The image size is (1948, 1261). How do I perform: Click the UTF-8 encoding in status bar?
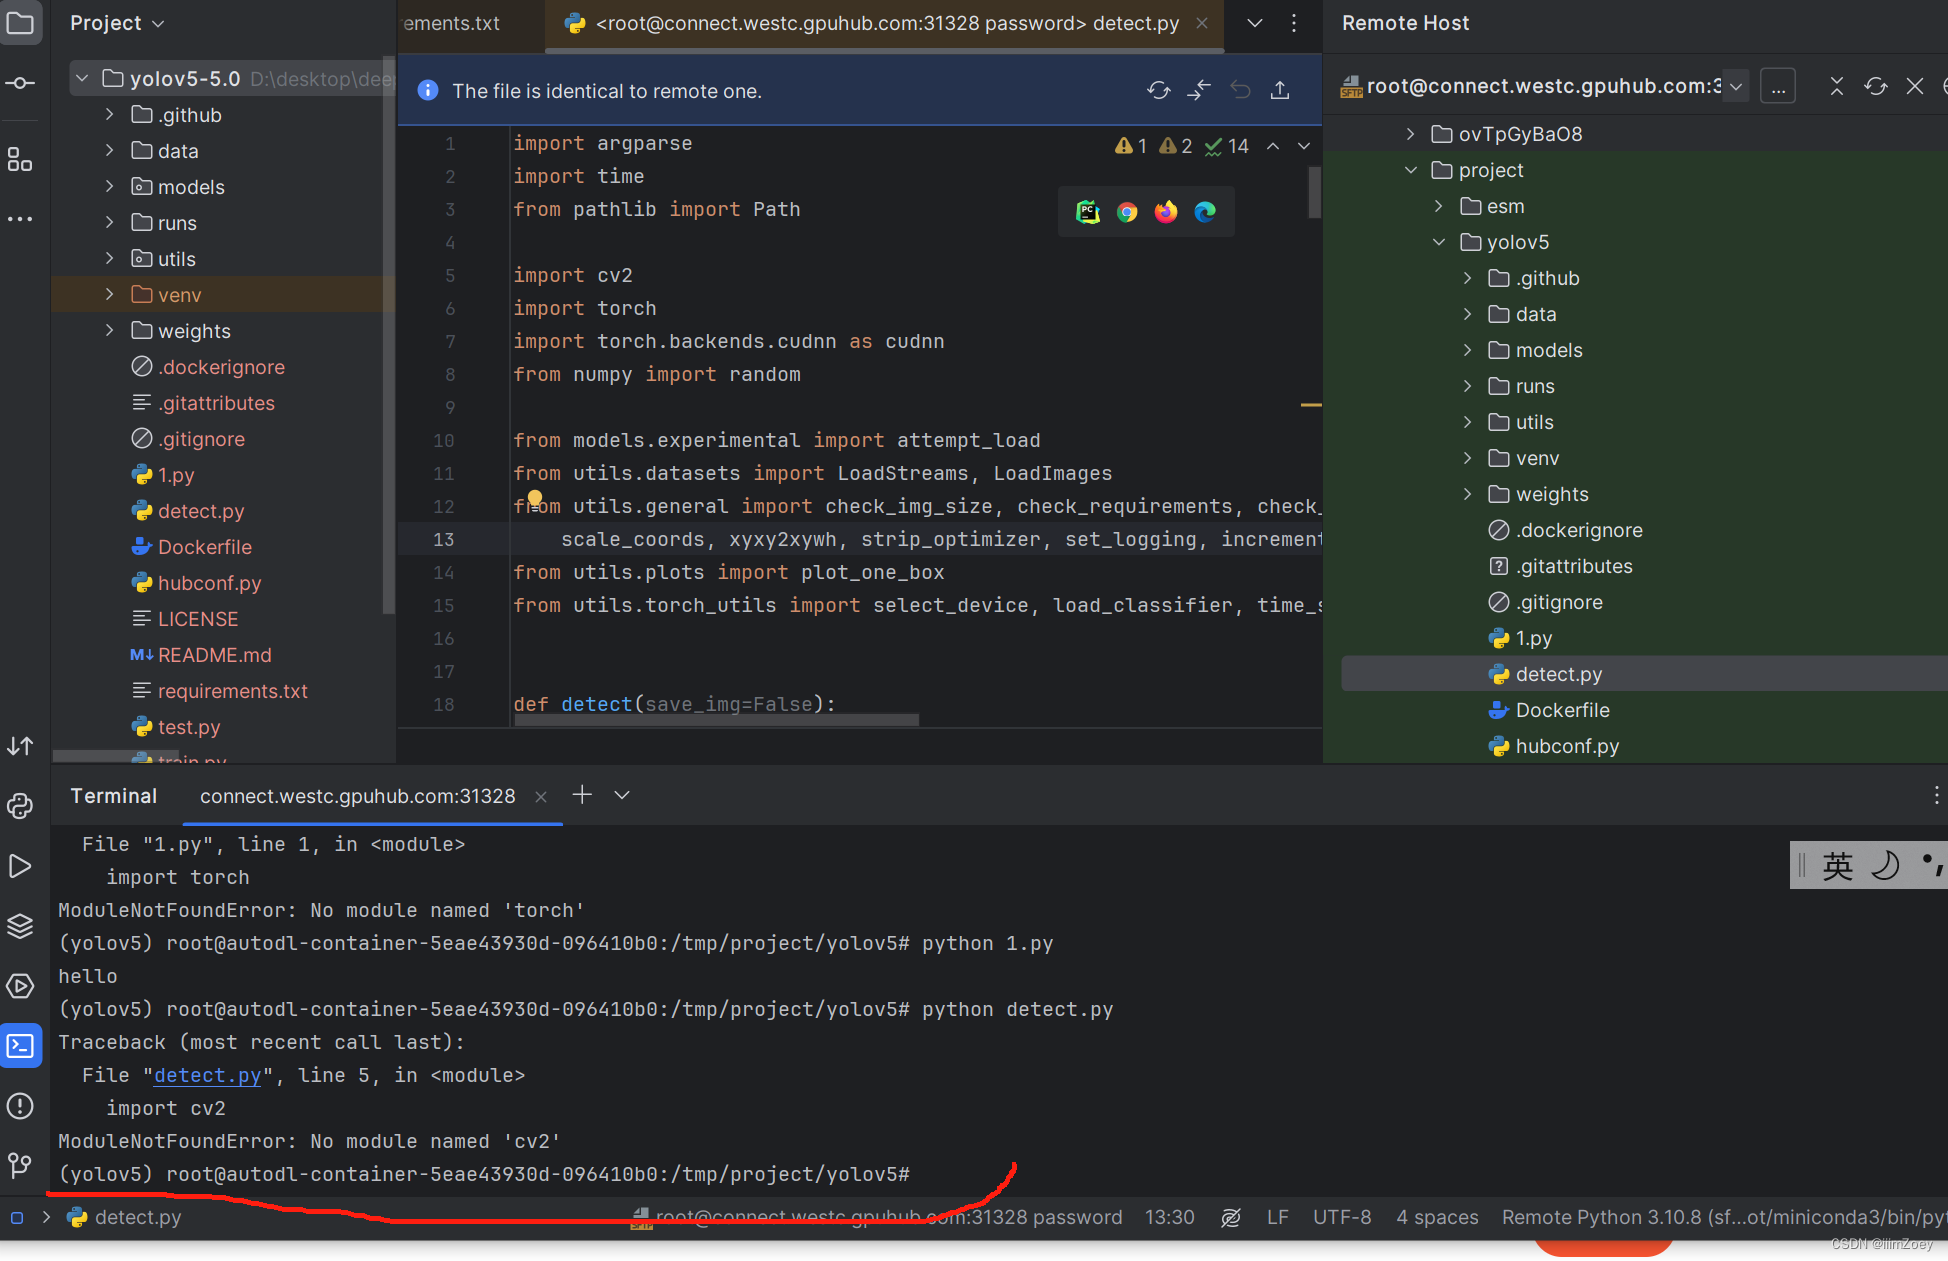click(x=1341, y=1217)
